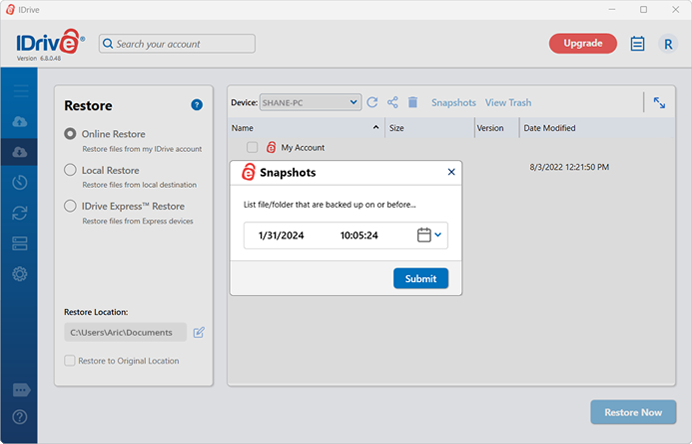Select the IDrive Express Restore option
692x444 pixels.
(x=71, y=206)
